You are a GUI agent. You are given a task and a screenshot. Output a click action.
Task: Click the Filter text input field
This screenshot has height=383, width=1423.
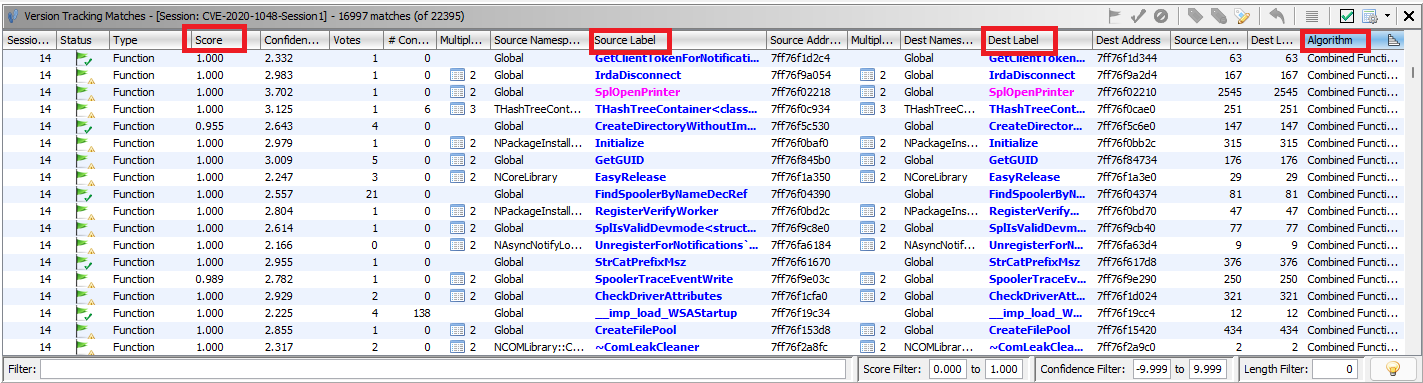click(x=443, y=370)
